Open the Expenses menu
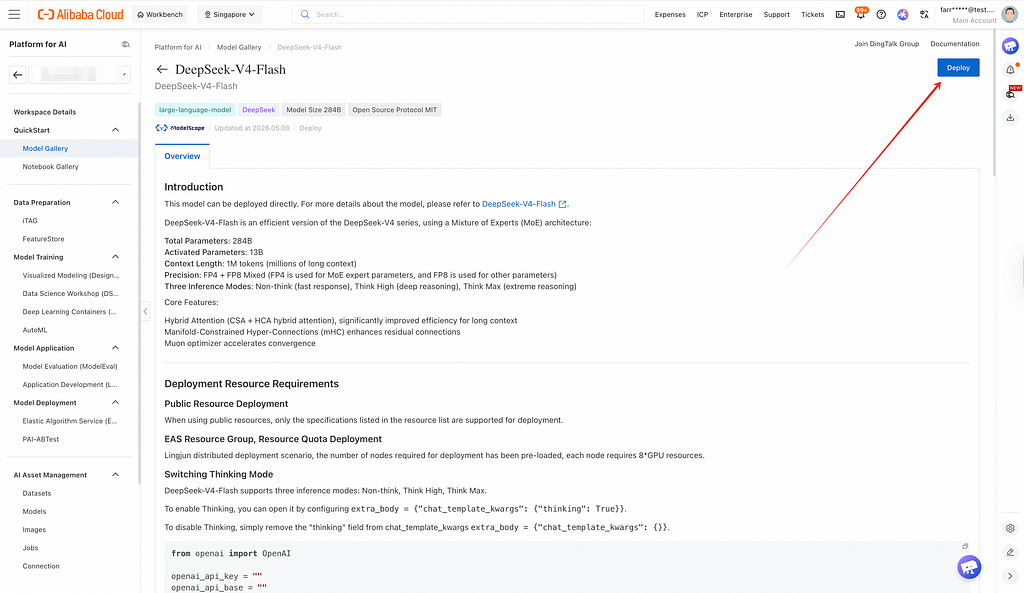Screen dimensions: 1024x593 tap(670, 14)
